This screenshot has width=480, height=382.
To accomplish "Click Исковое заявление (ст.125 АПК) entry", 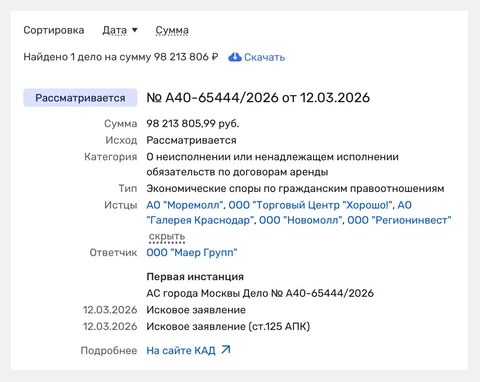I will click(228, 326).
